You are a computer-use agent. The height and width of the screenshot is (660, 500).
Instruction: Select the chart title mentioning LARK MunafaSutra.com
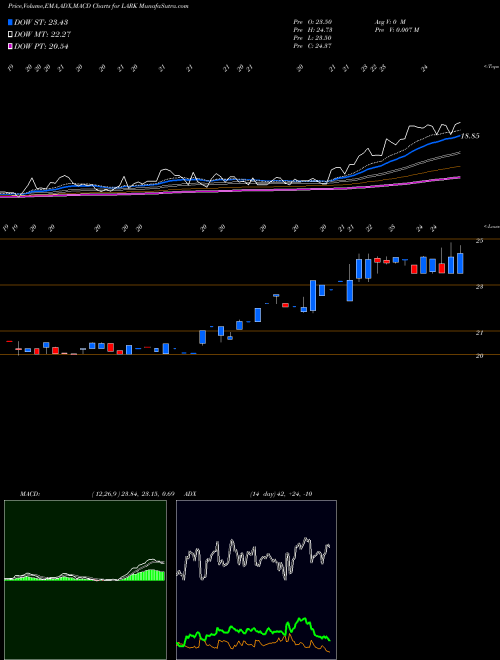coord(98,6)
